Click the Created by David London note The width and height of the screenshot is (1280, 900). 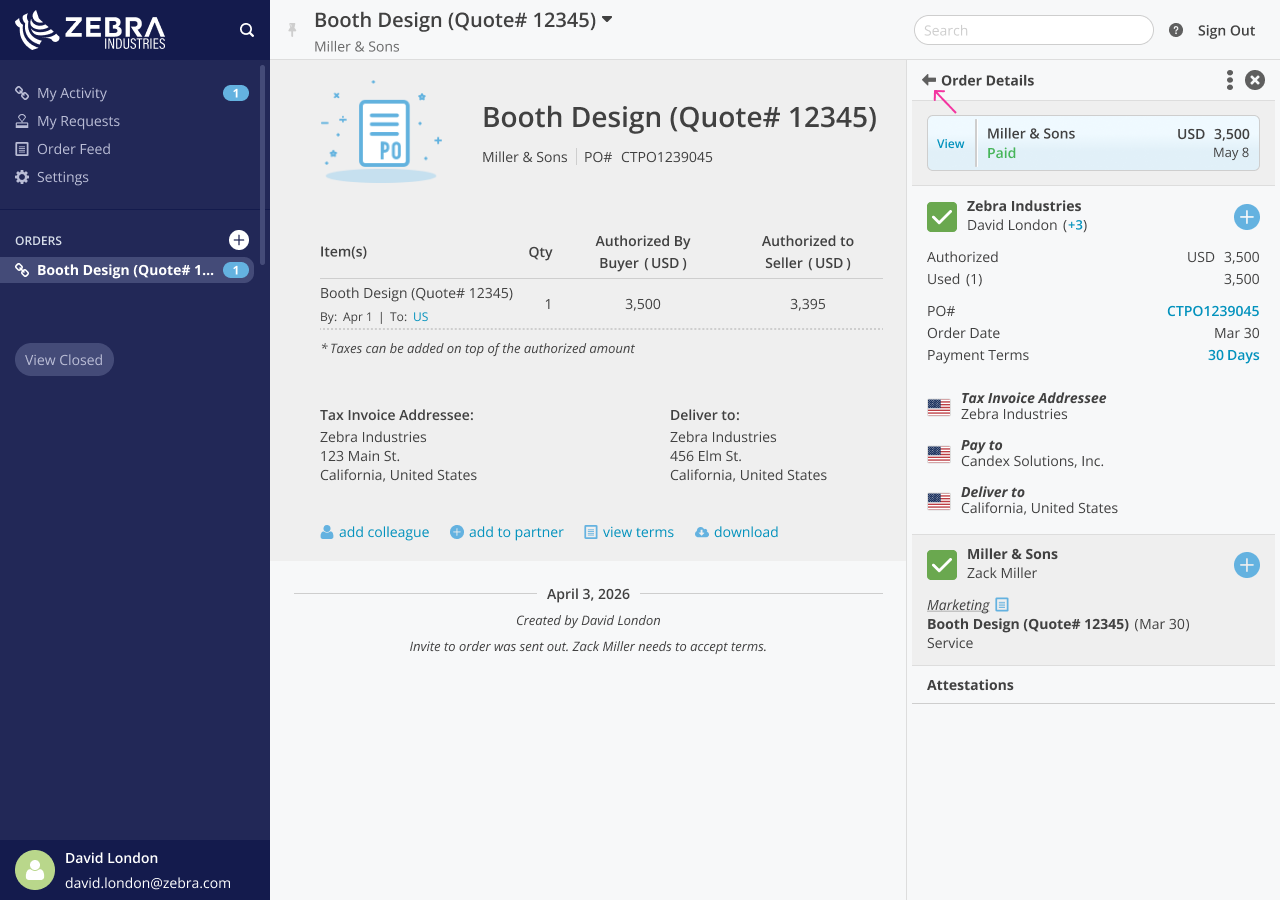588,620
